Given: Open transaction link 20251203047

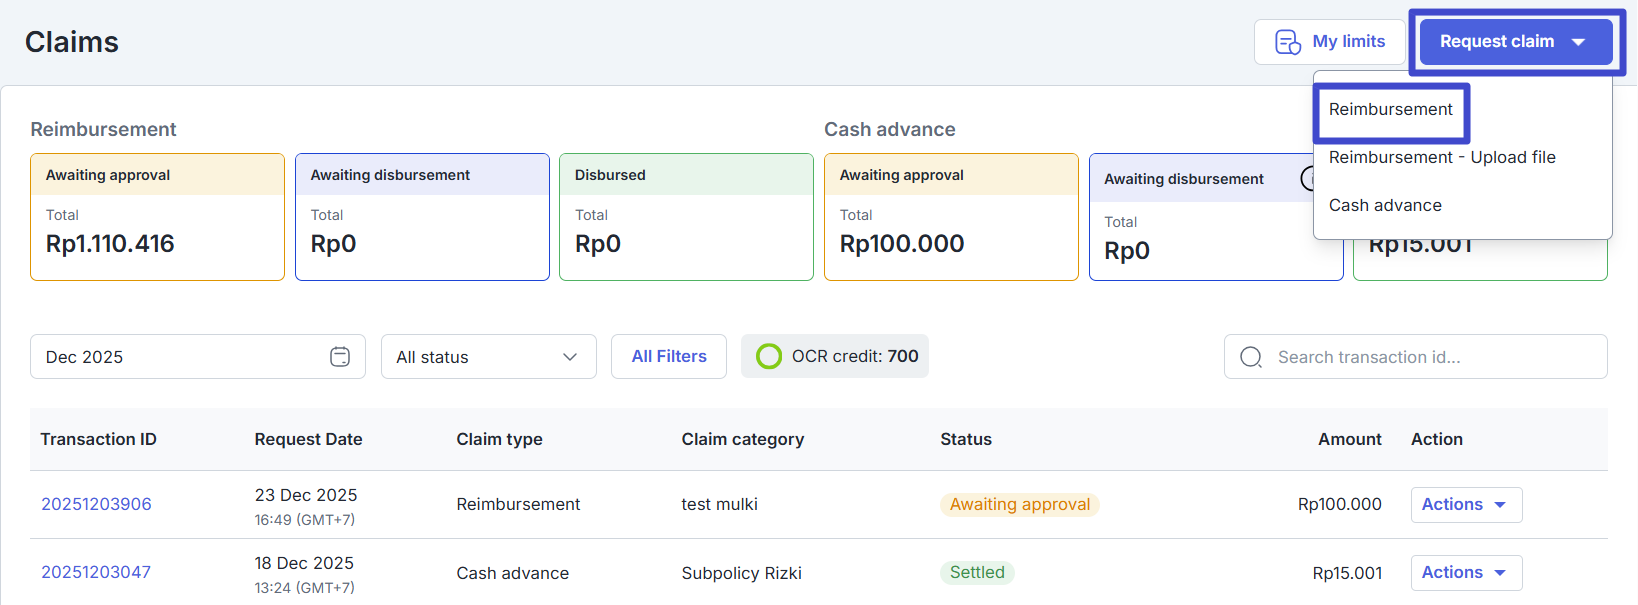Looking at the screenshot, I should pos(96,573).
